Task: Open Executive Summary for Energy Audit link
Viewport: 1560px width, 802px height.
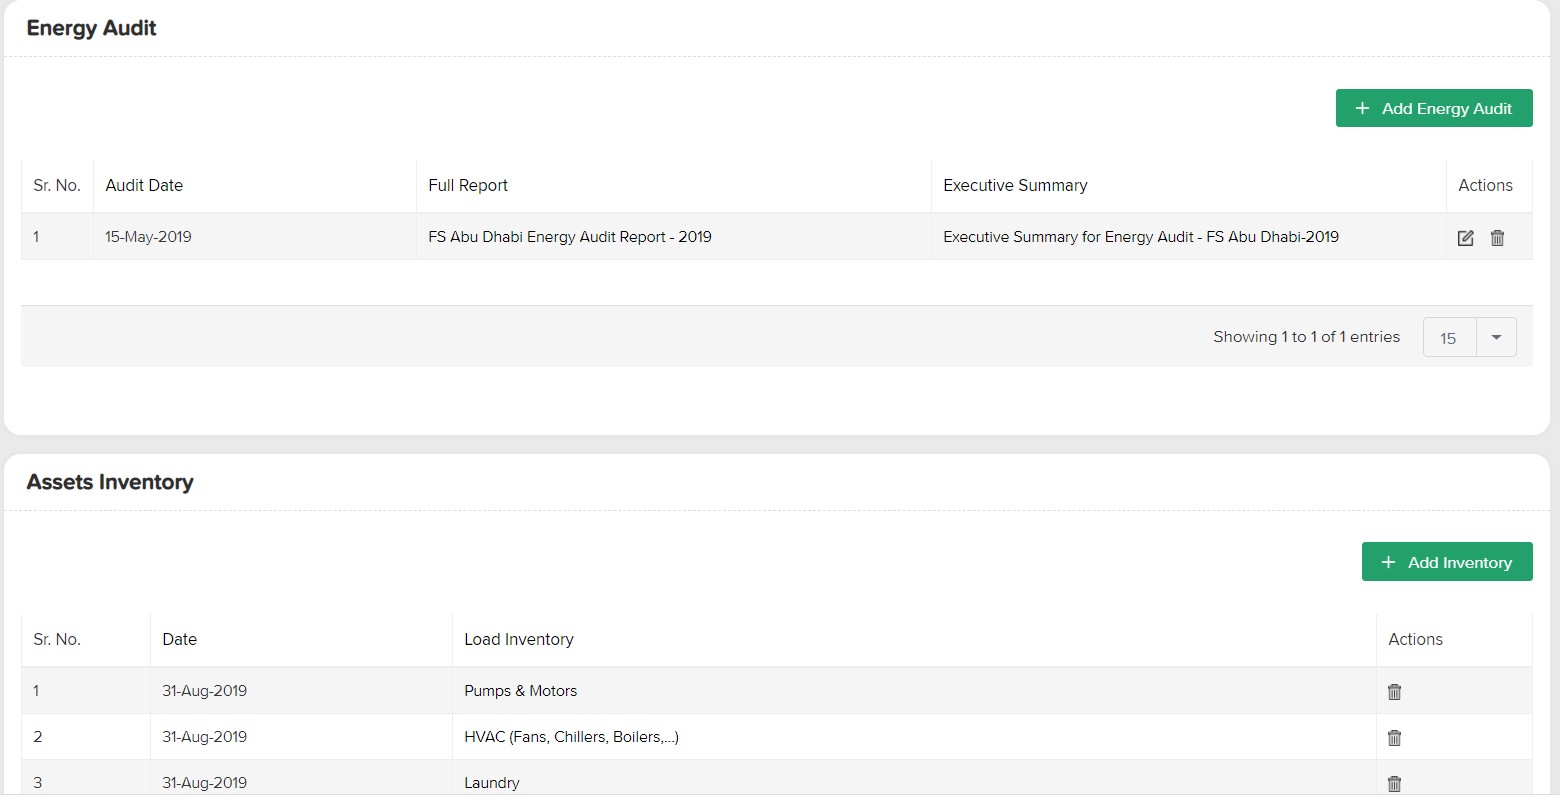Action: (x=1141, y=237)
